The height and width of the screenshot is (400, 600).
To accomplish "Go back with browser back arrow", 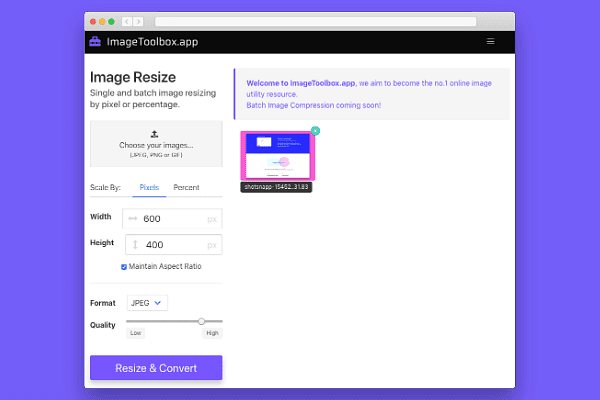I will [x=126, y=20].
